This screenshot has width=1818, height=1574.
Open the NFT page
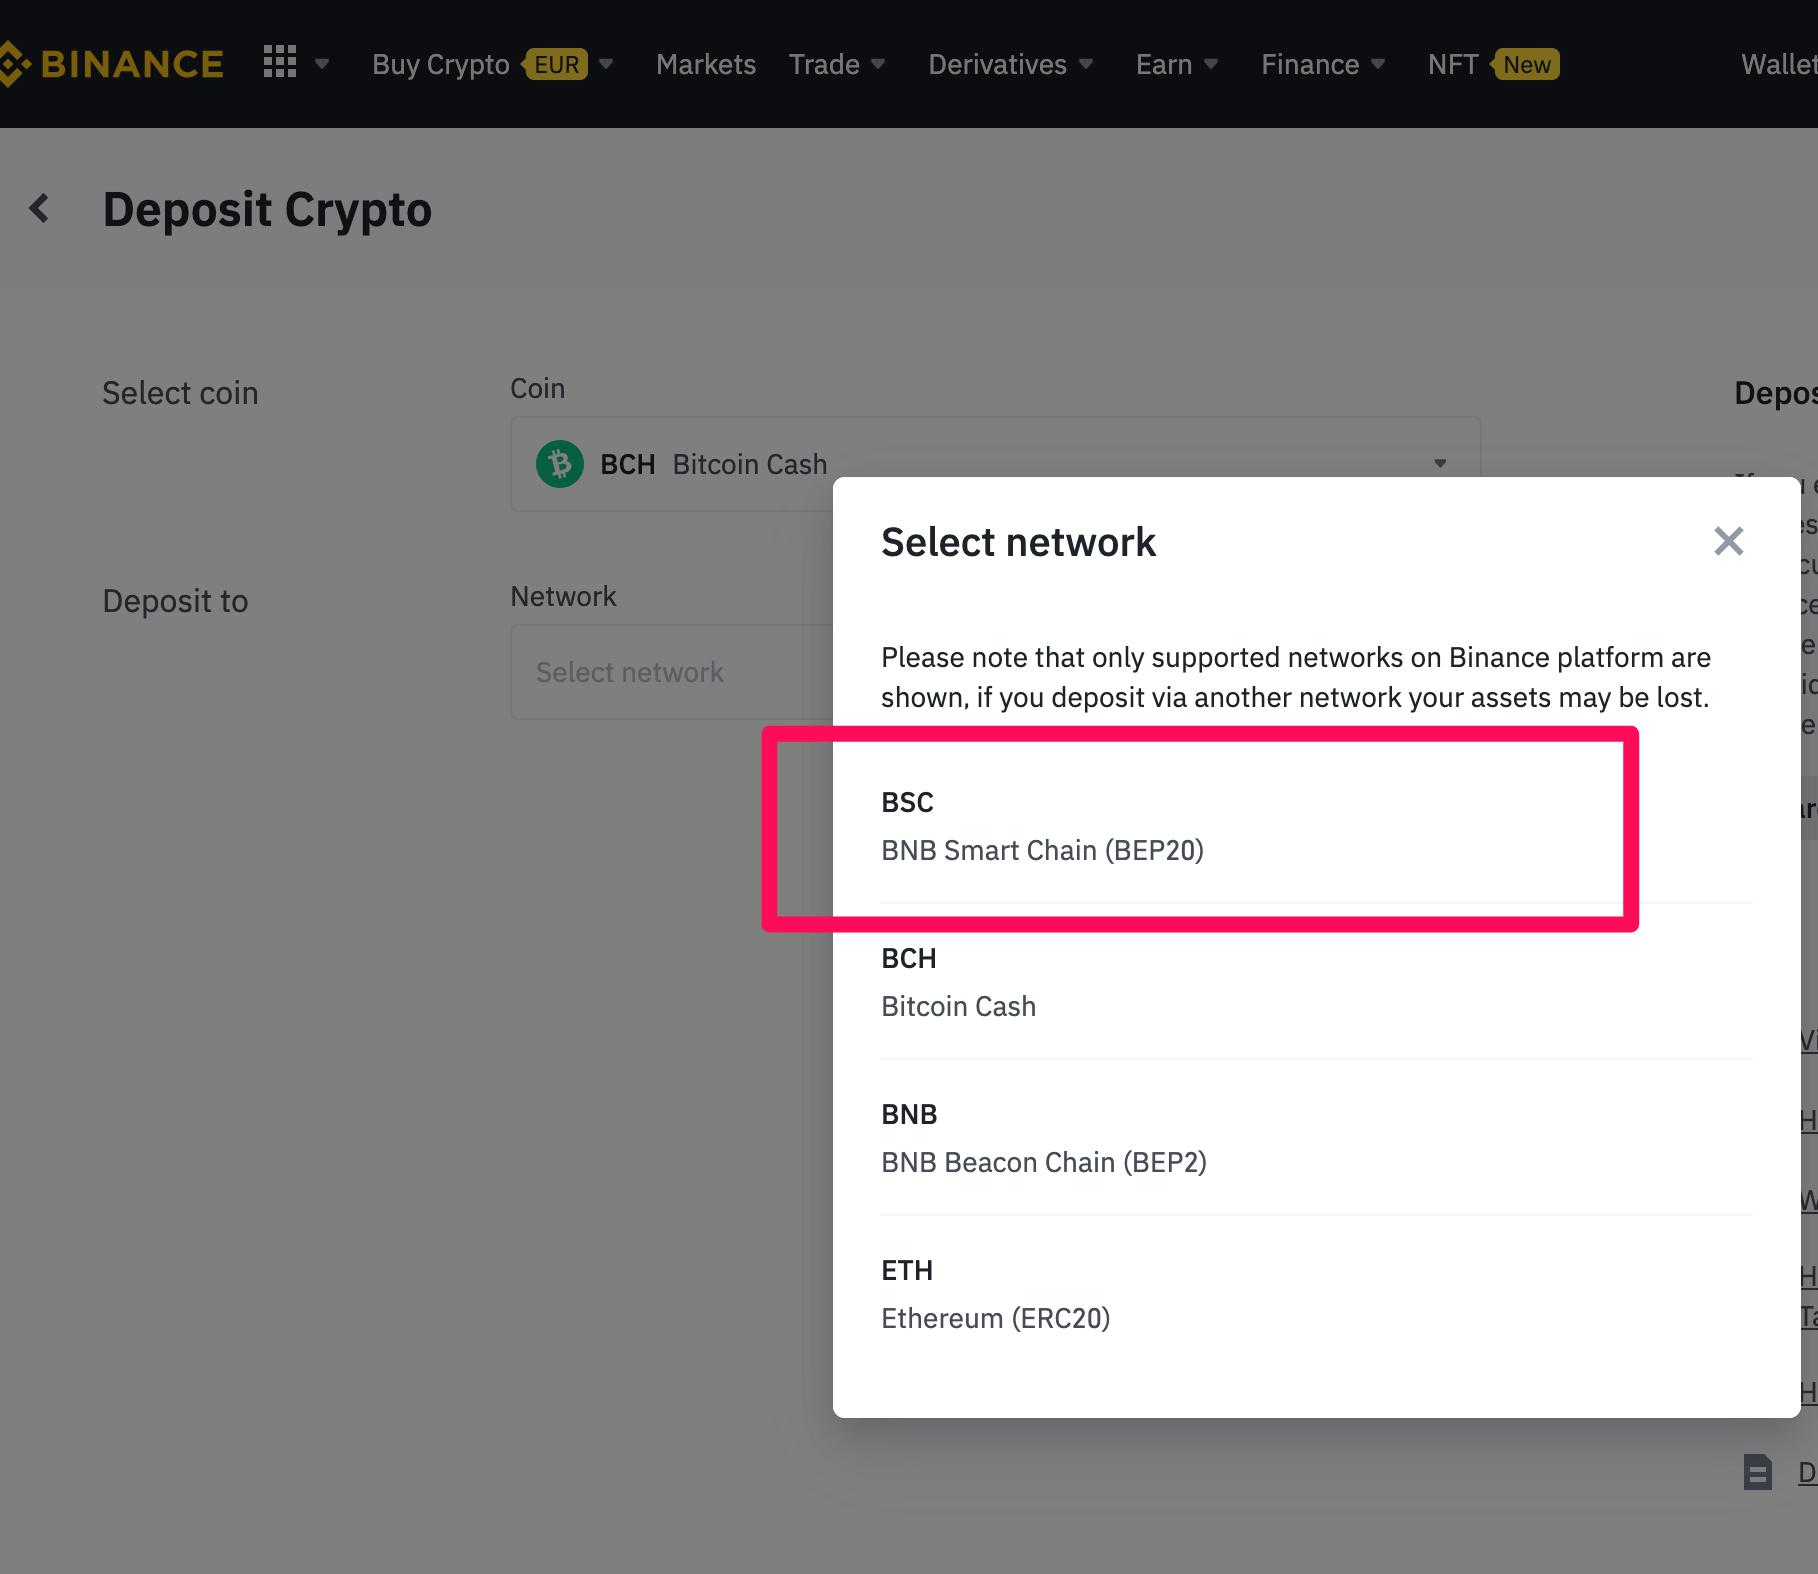click(x=1453, y=64)
